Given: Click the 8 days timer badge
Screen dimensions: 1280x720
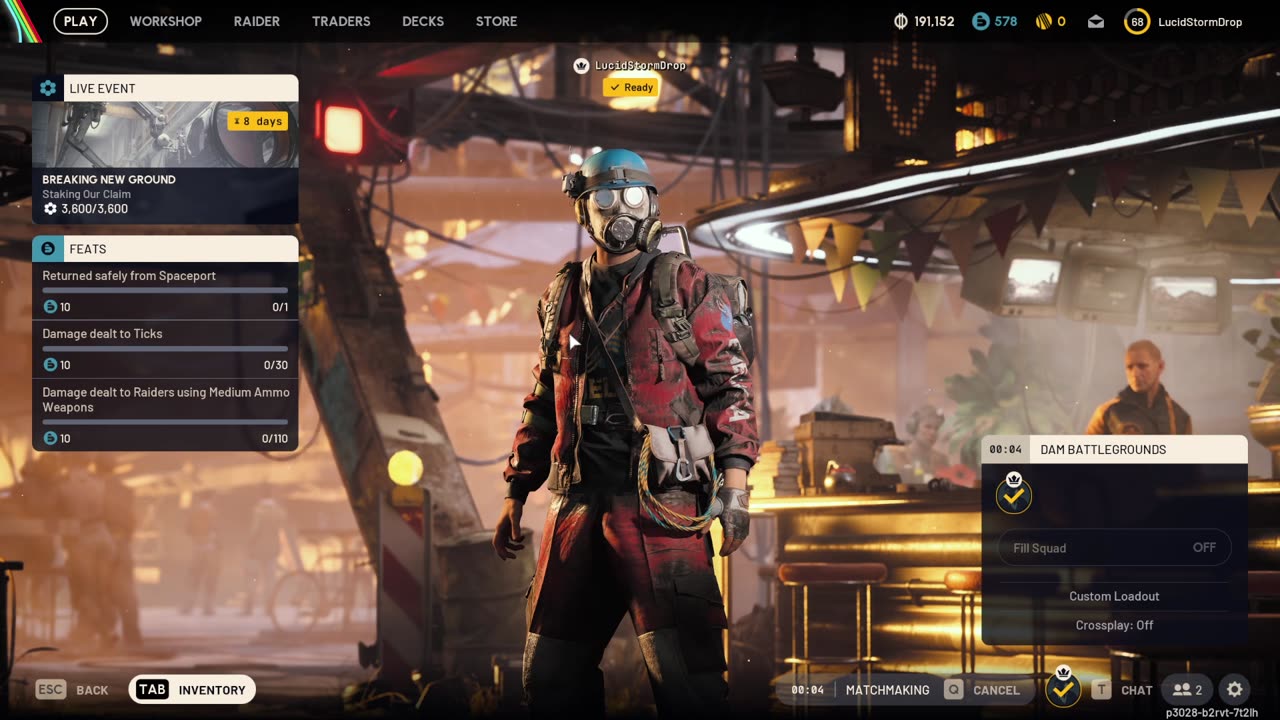Looking at the screenshot, I should (x=258, y=121).
